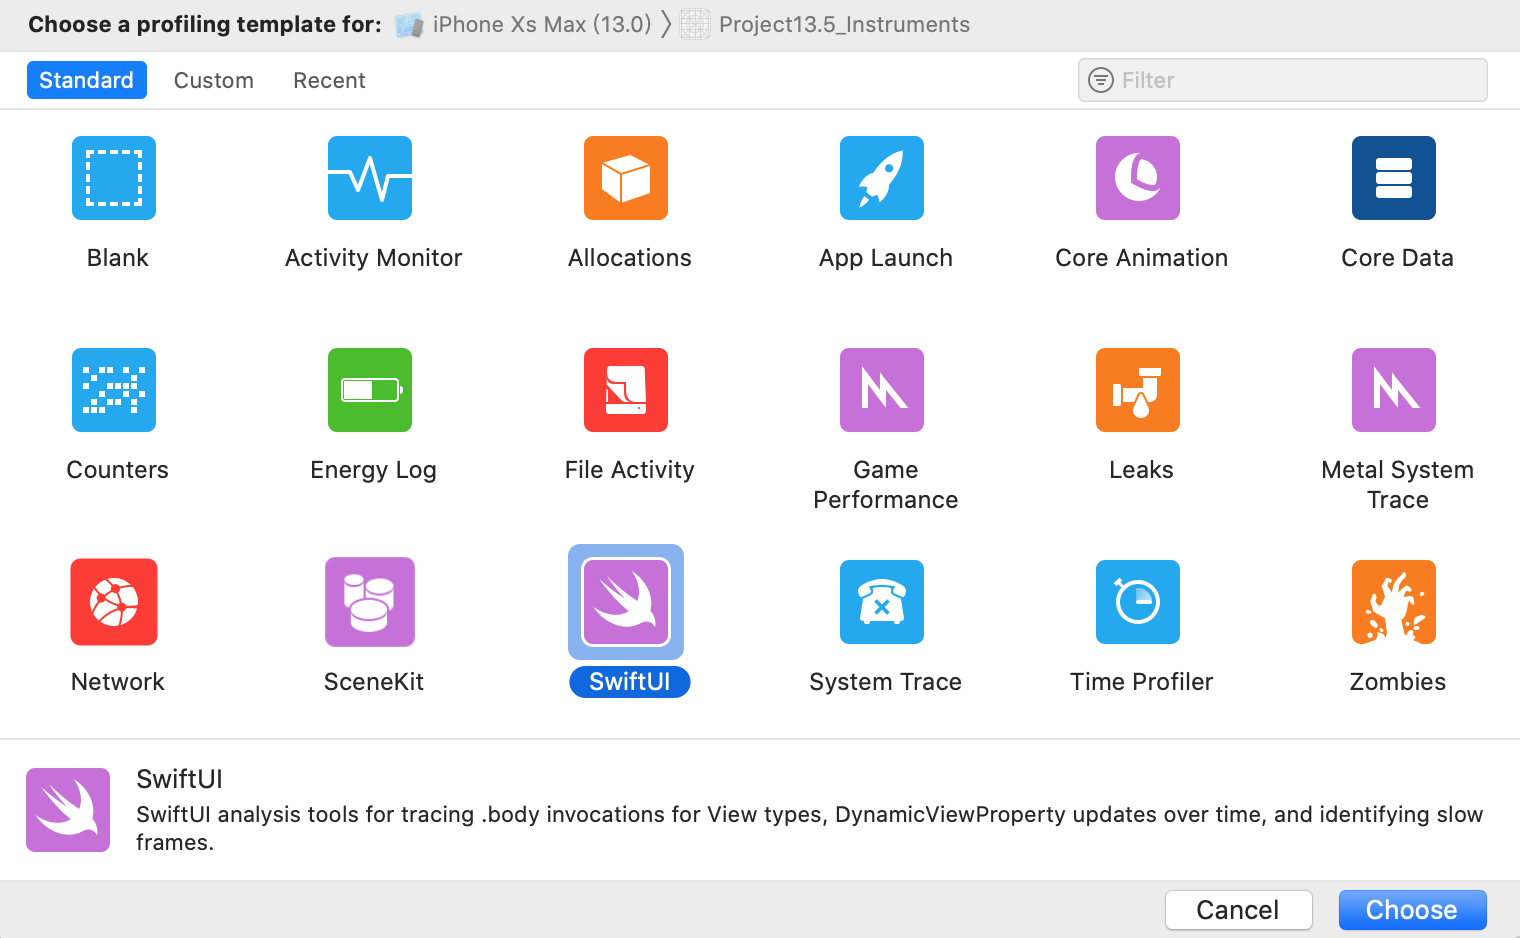
Task: Select the Blank template icon
Action: 114,178
